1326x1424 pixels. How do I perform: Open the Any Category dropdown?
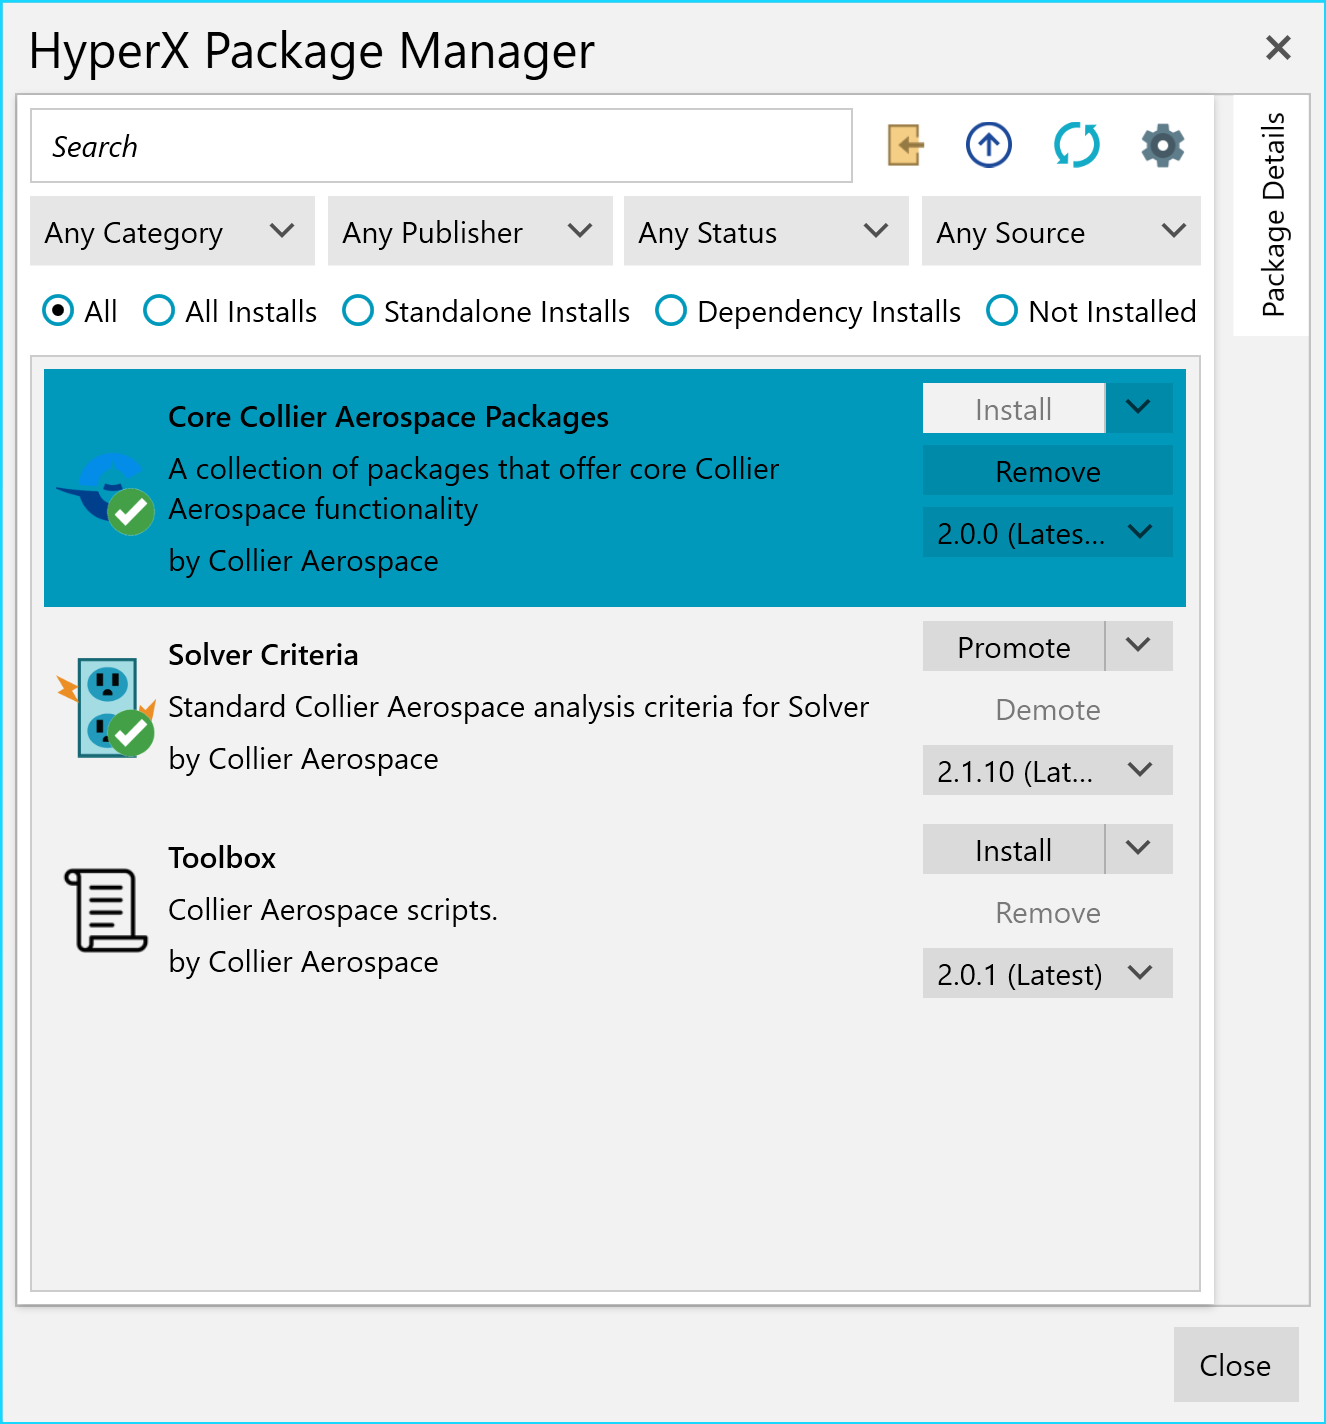coord(172,231)
